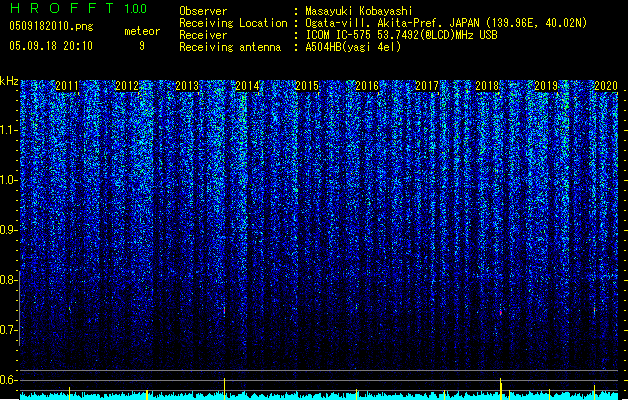Click the 0.8 frequency axis label
The width and height of the screenshot is (629, 400).
9,280
